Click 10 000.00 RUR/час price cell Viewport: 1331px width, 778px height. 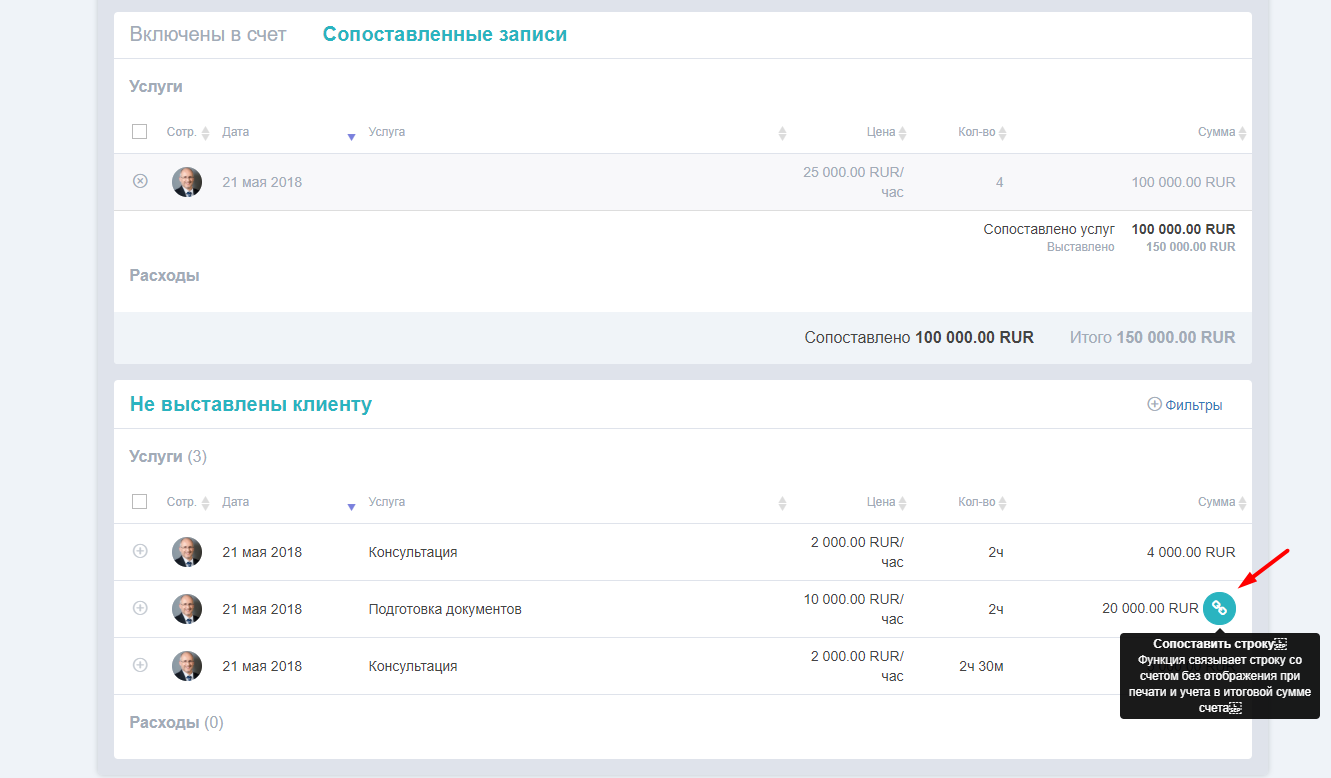point(853,609)
